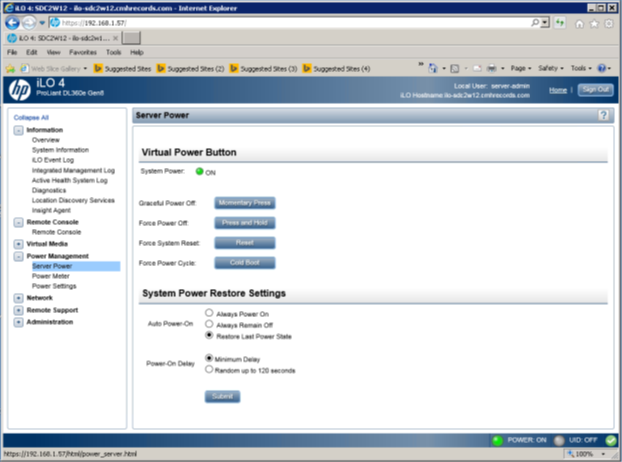Click the Home link in iLO header

coord(558,90)
